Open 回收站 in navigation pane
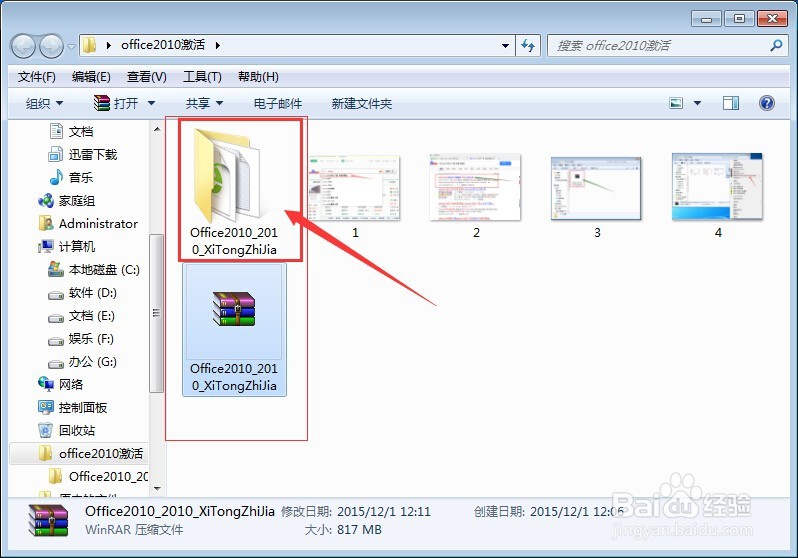The width and height of the screenshot is (798, 558). (x=67, y=430)
